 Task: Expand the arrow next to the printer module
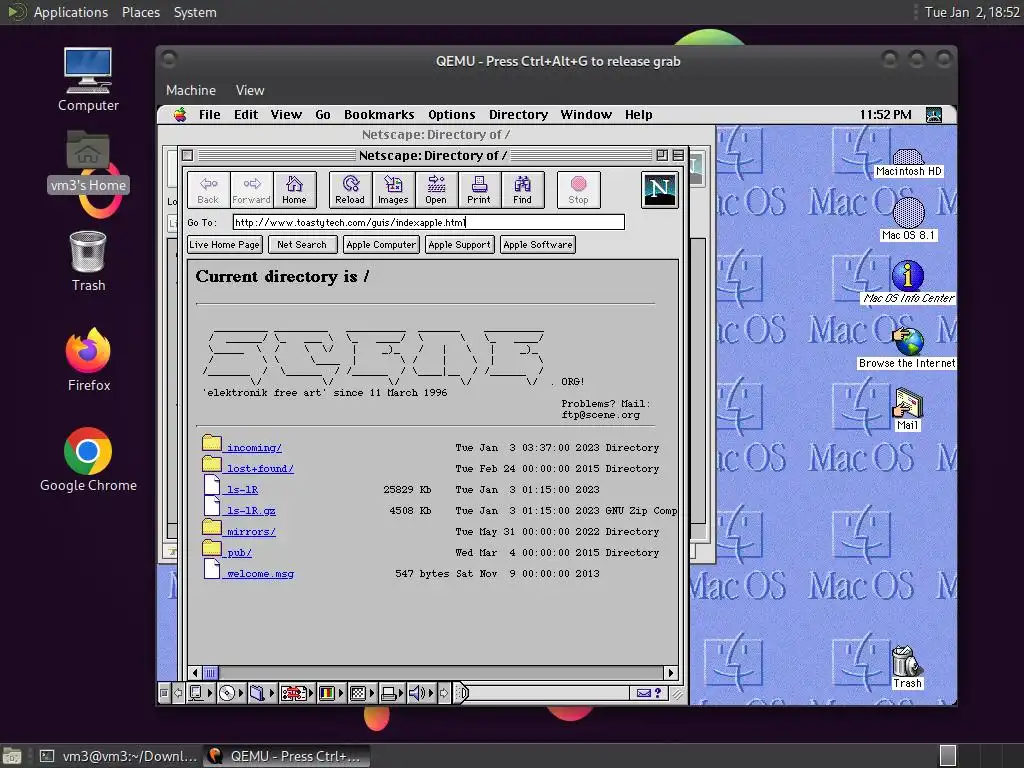pos(402,693)
